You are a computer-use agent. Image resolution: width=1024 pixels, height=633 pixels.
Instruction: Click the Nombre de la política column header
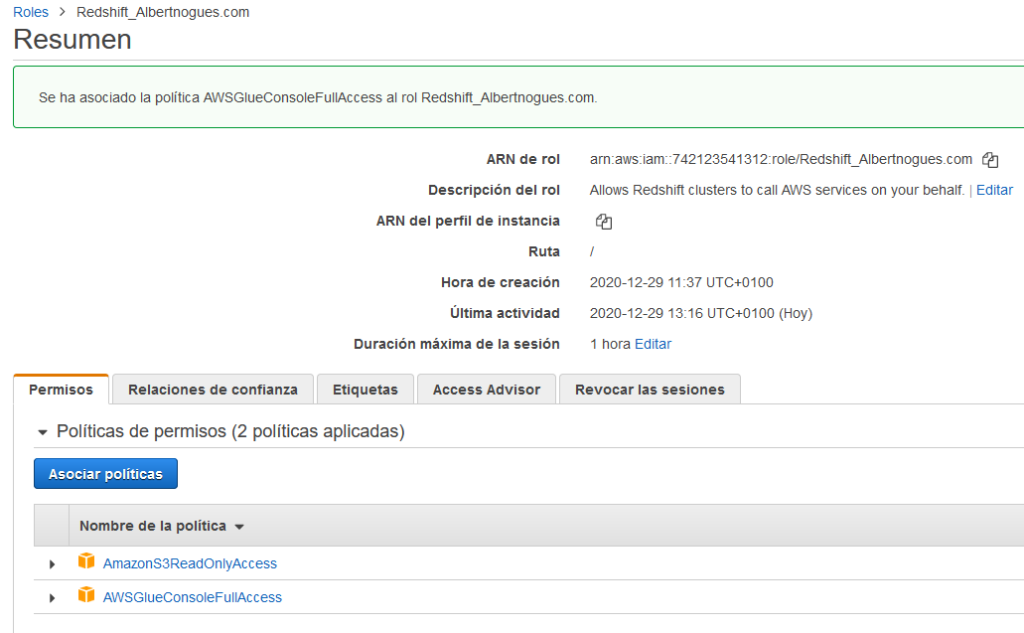(153, 526)
